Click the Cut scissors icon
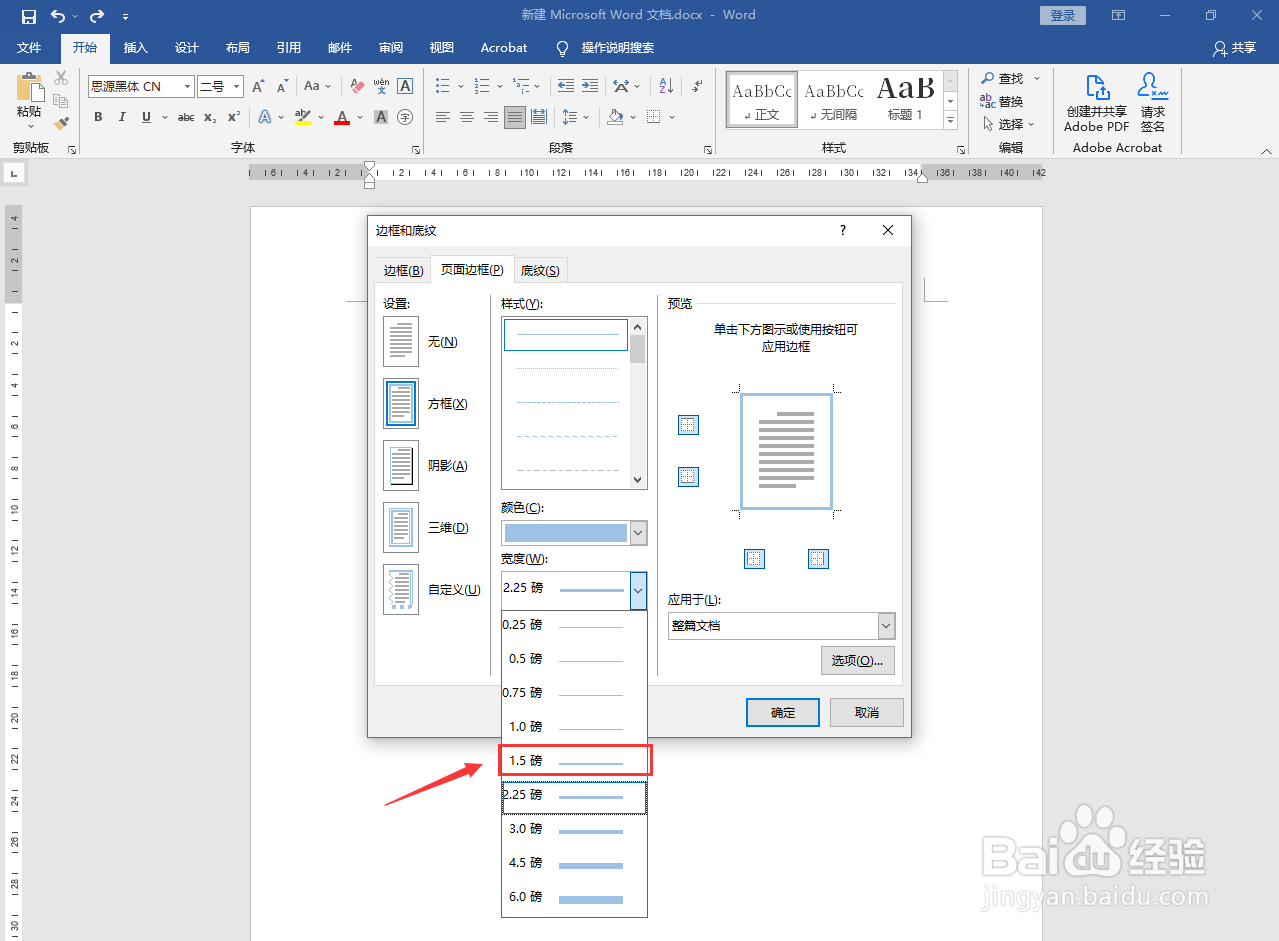The height and width of the screenshot is (941, 1279). pos(61,78)
